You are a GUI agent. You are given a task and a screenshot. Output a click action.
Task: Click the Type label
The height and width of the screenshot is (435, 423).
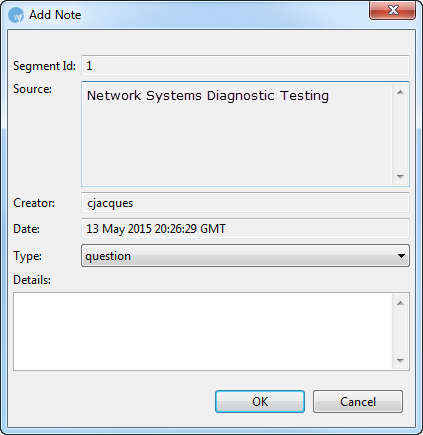point(27,256)
